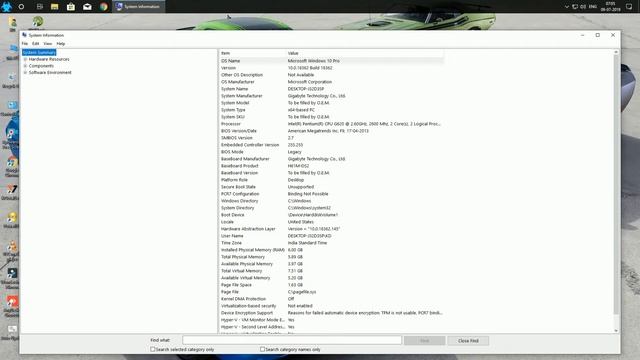
Task: Open the View menu
Action: pos(48,44)
